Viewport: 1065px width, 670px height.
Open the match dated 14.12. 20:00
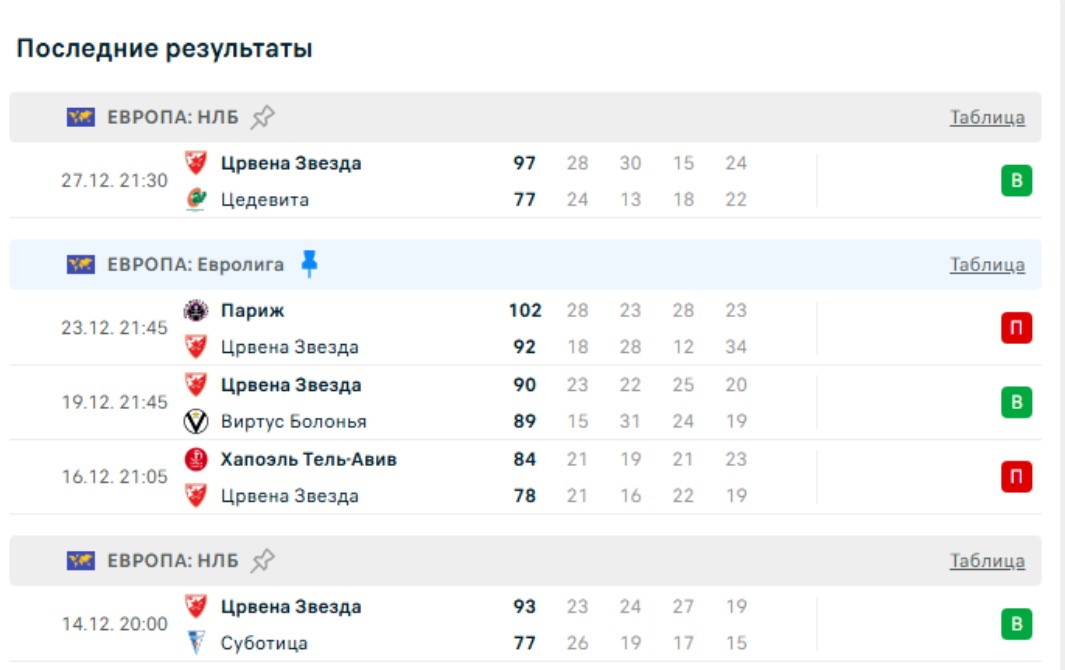point(115,624)
